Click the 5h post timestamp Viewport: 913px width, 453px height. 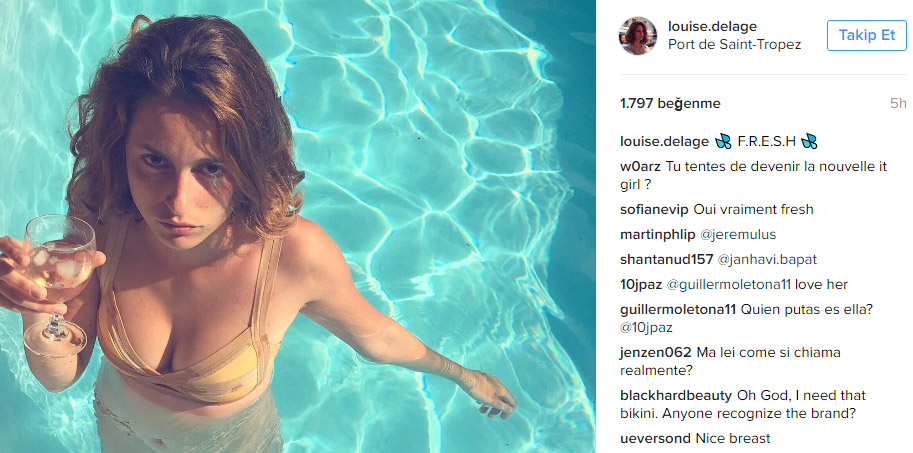click(x=898, y=104)
